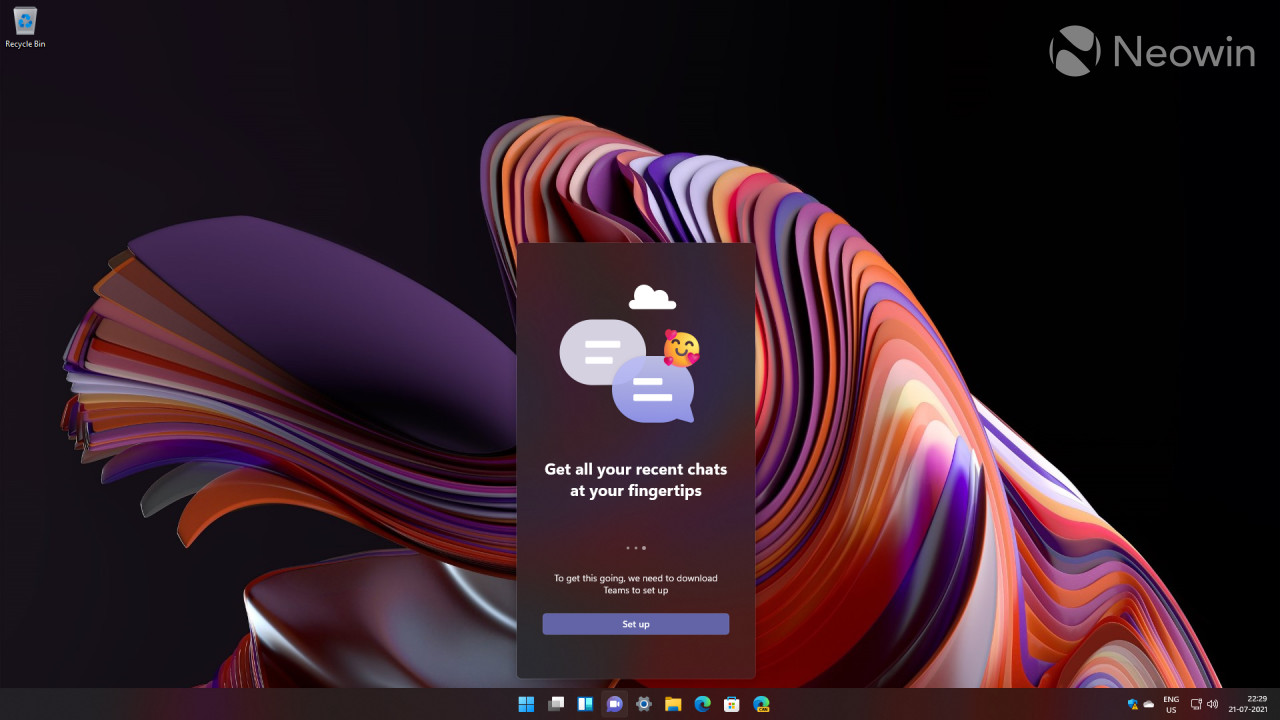Select the Teams Chat taskbar icon
Screen dimensions: 1280x720
[x=614, y=703]
